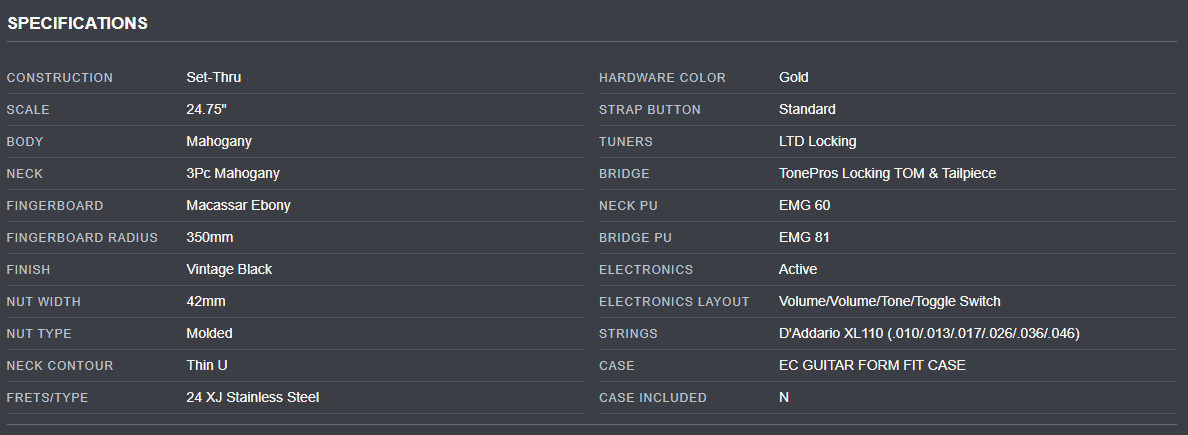The image size is (1188, 435).
Task: Click 24 XJ Stainless Steel frets value
Action: (x=252, y=397)
